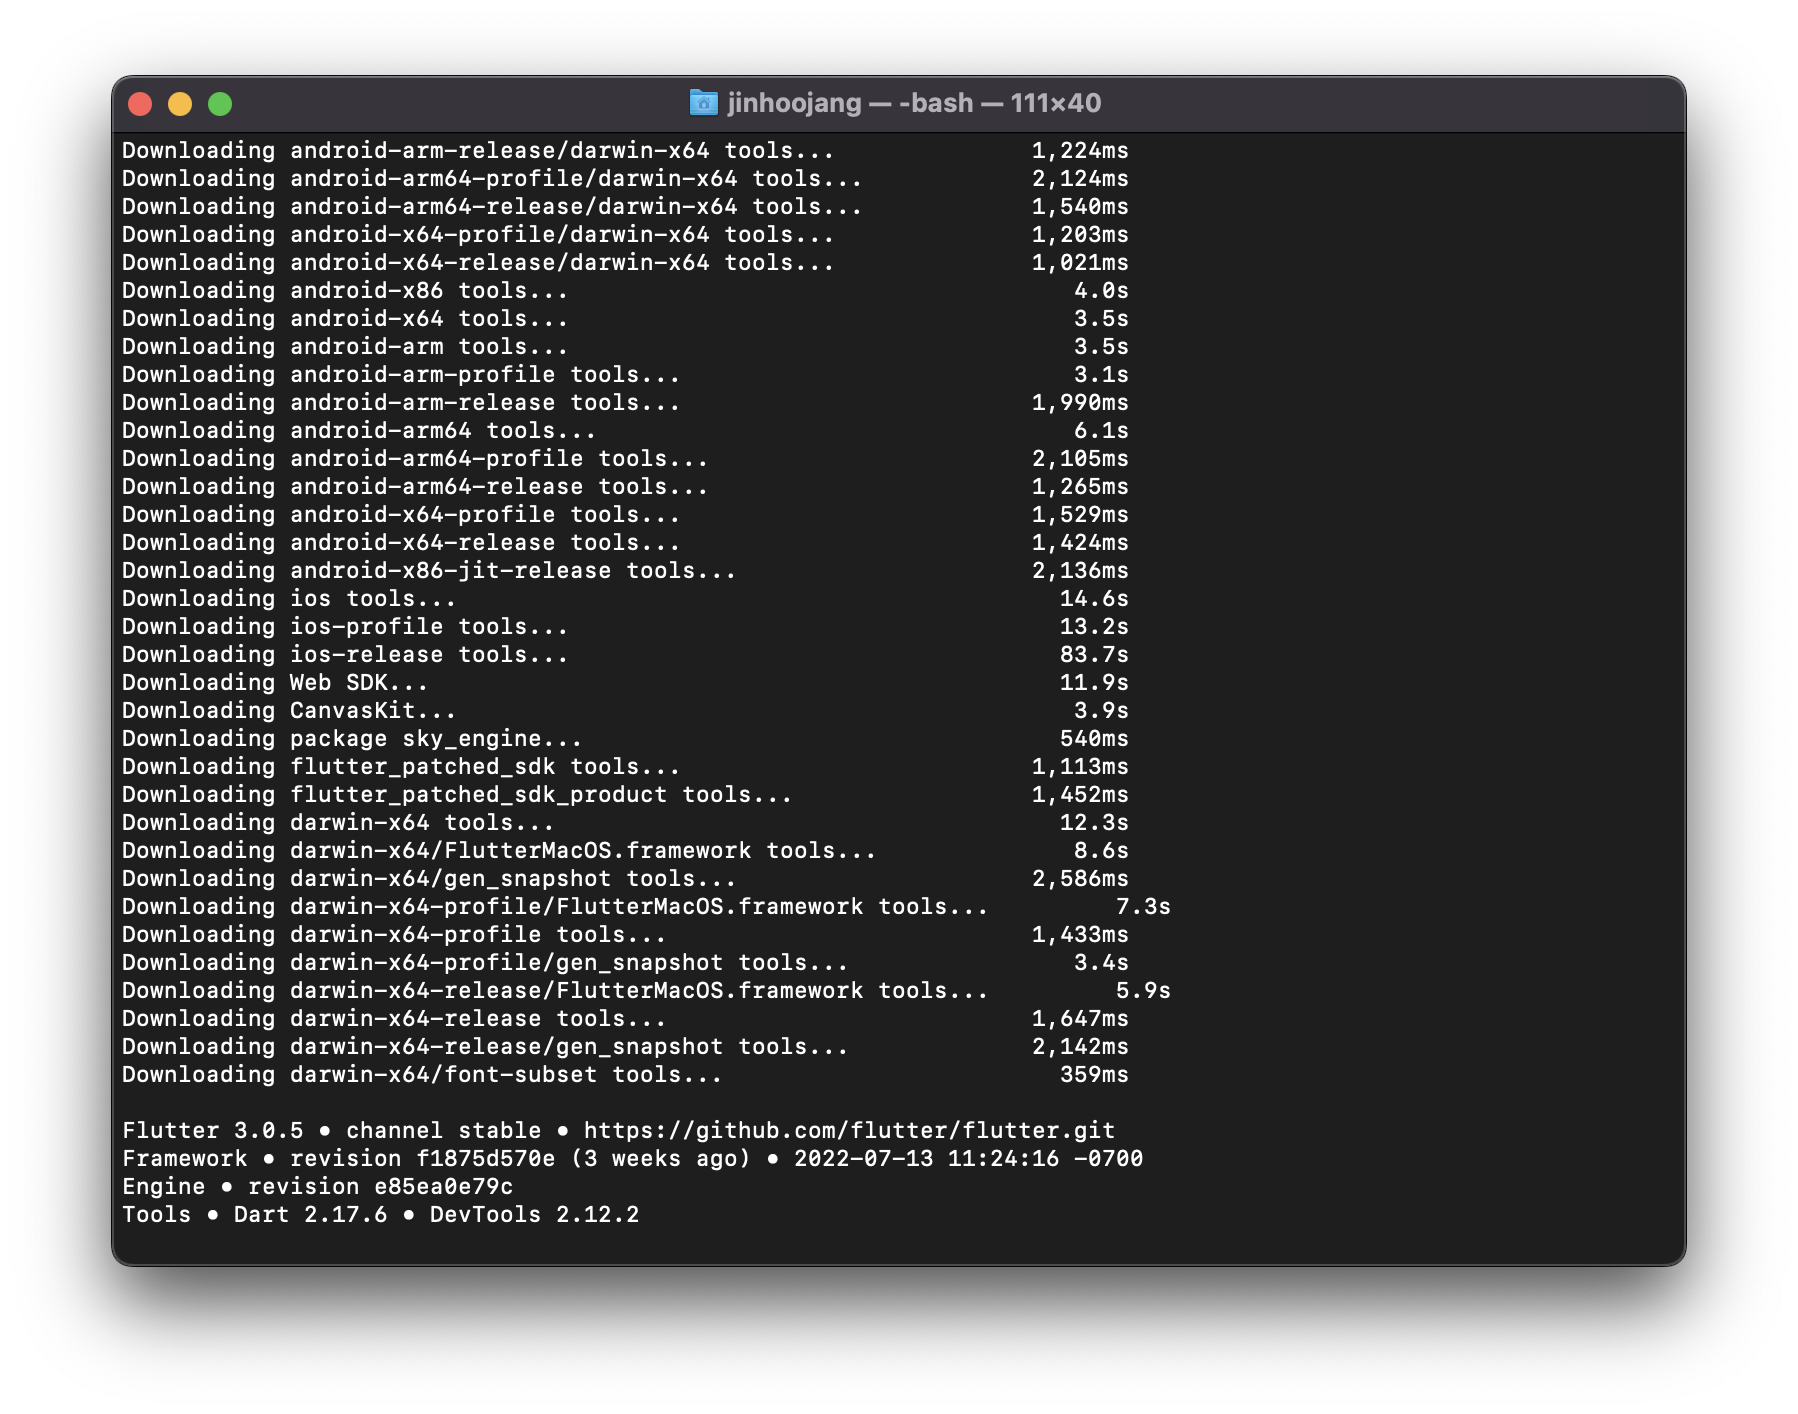Click the yellow minimize window button
This screenshot has height=1414, width=1798.
coord(180,104)
